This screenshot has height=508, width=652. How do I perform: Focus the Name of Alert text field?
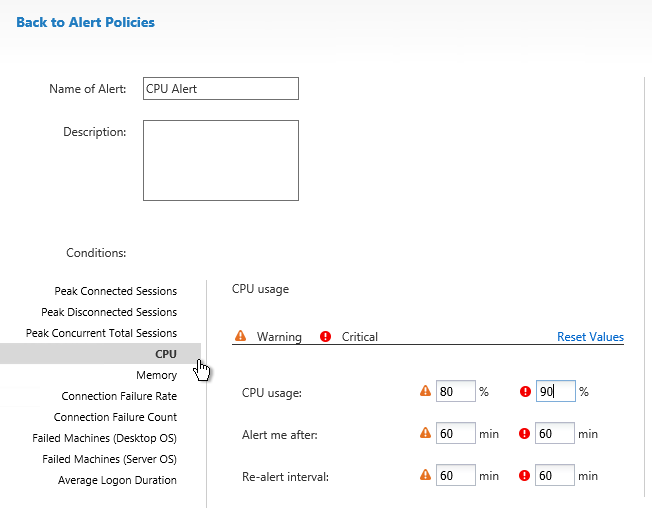pyautogui.click(x=221, y=89)
